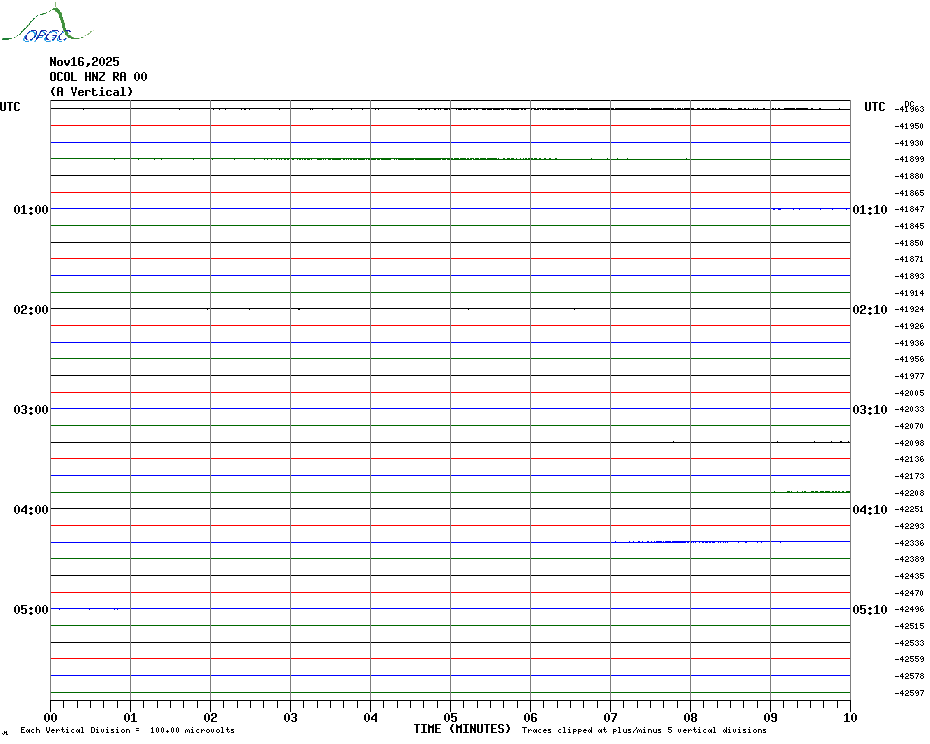
Task: Click the Nov16,2025 date label
Action: click(x=84, y=62)
